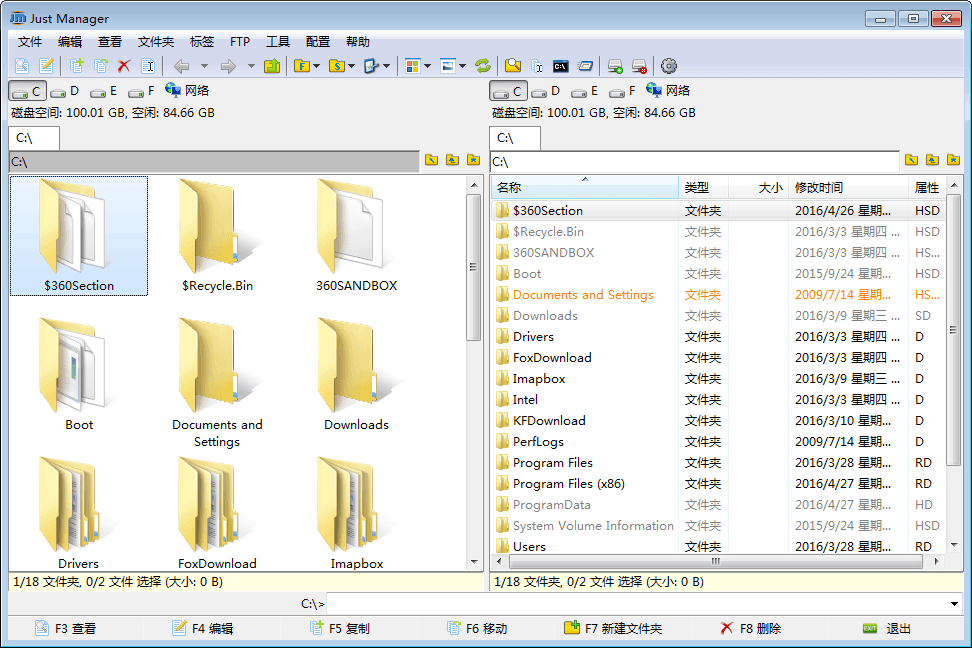Screen dimensions: 972x648
Task: Click the go up folder toolbar icon
Action: (x=272, y=66)
